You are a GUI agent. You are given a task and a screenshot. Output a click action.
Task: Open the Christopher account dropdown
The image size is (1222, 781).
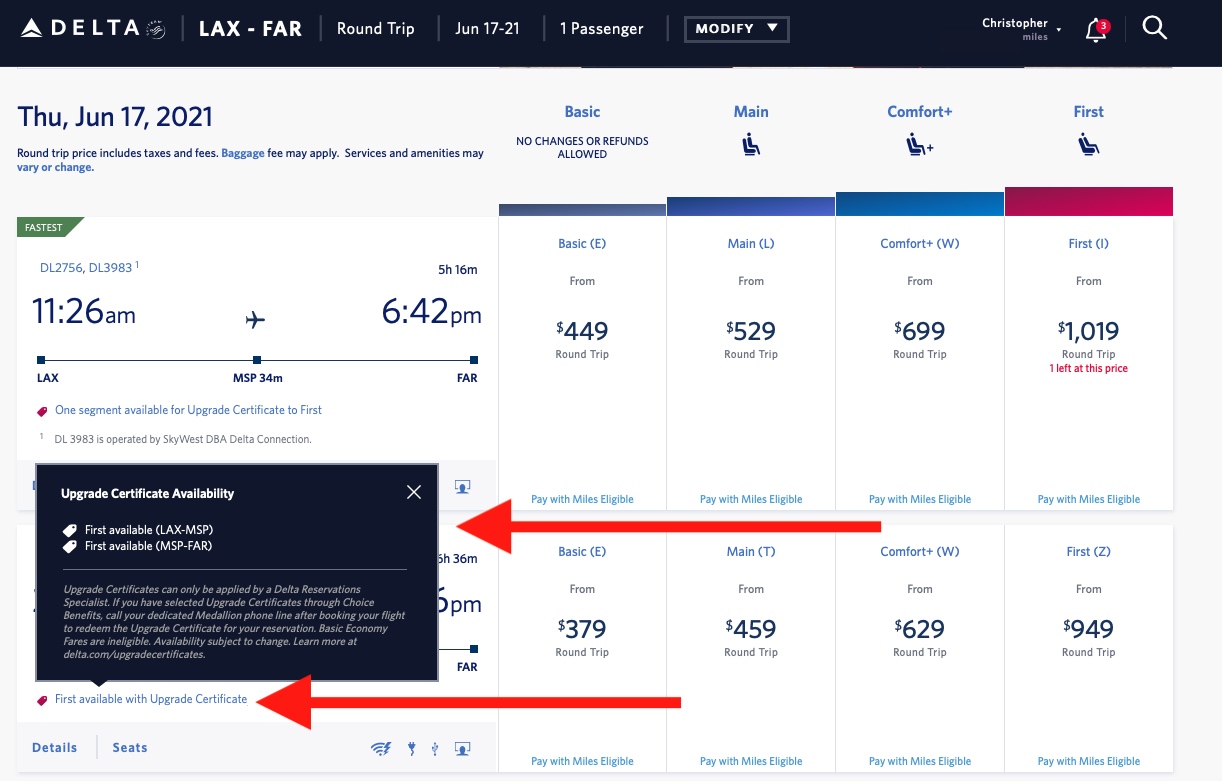pyautogui.click(x=1022, y=29)
